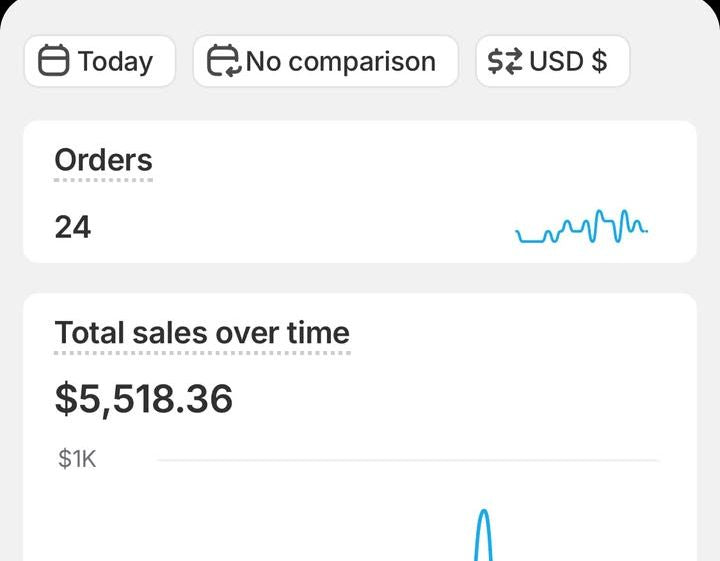Click the word Today in date filter

(x=115, y=62)
